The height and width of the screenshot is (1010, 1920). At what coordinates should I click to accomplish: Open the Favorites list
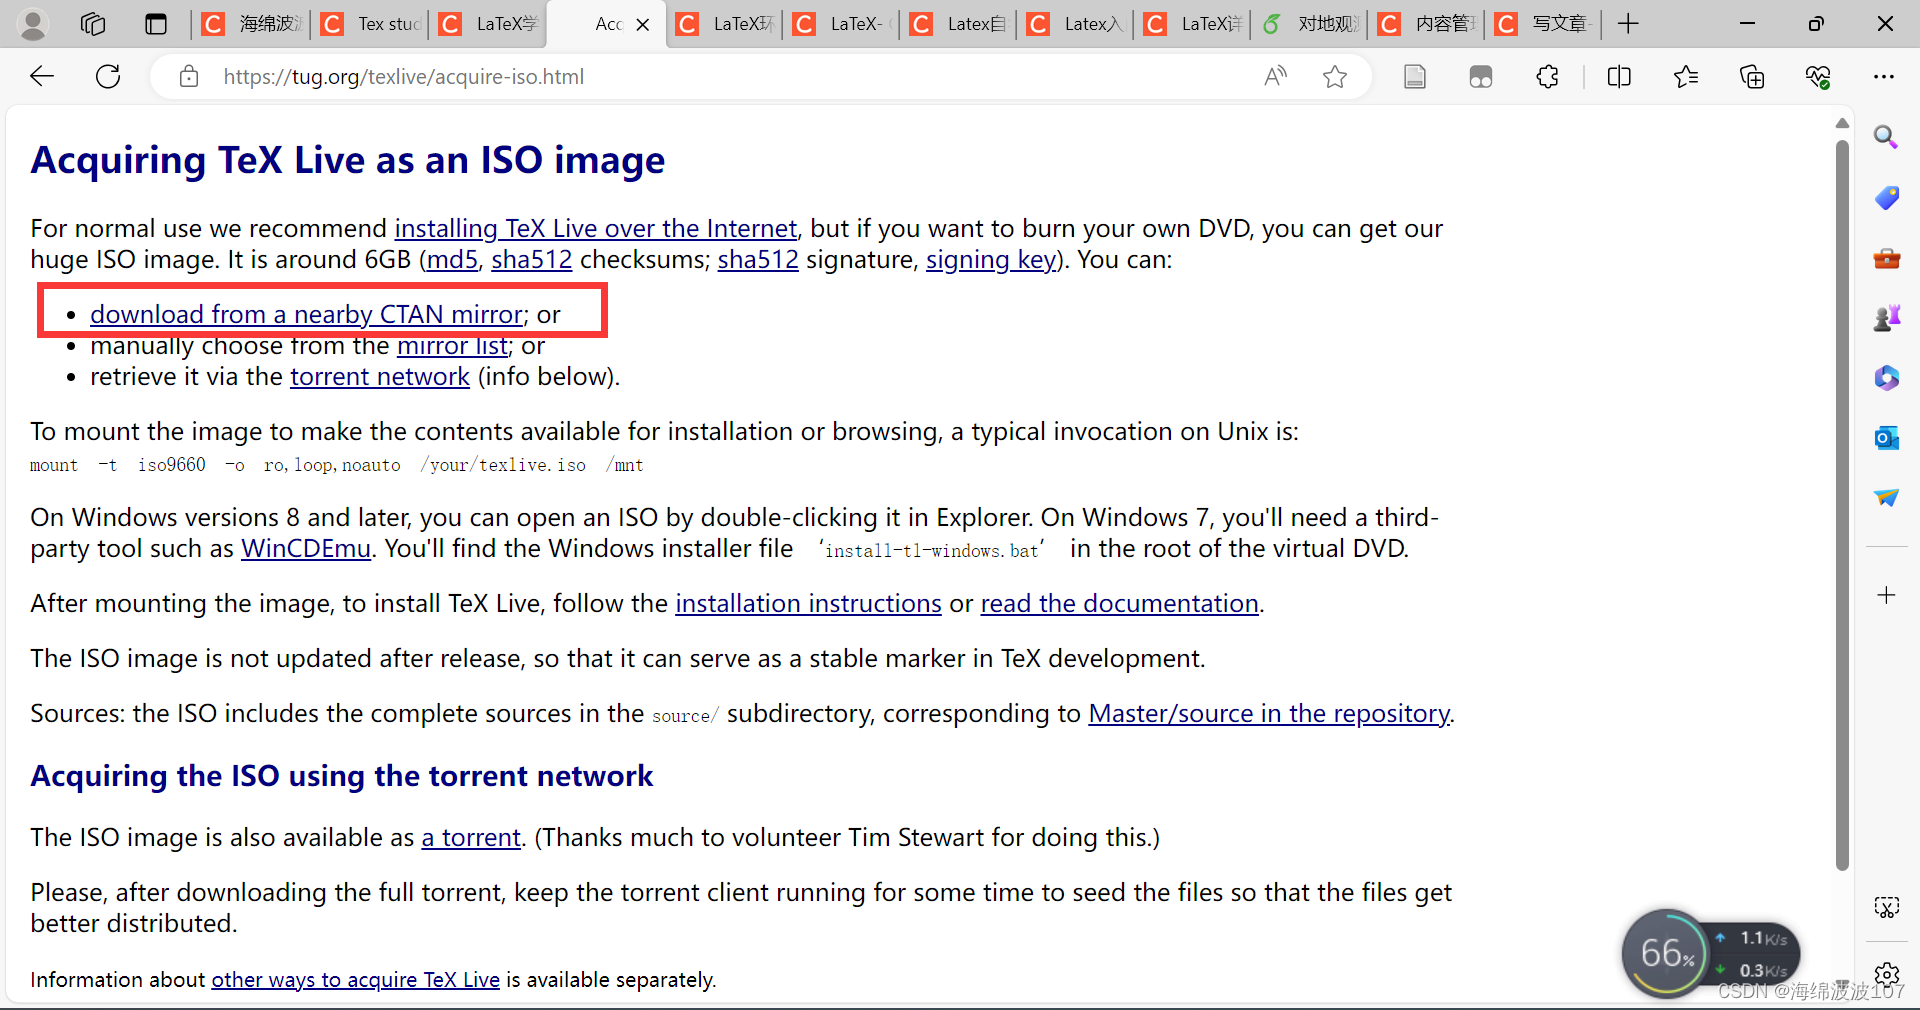point(1686,76)
